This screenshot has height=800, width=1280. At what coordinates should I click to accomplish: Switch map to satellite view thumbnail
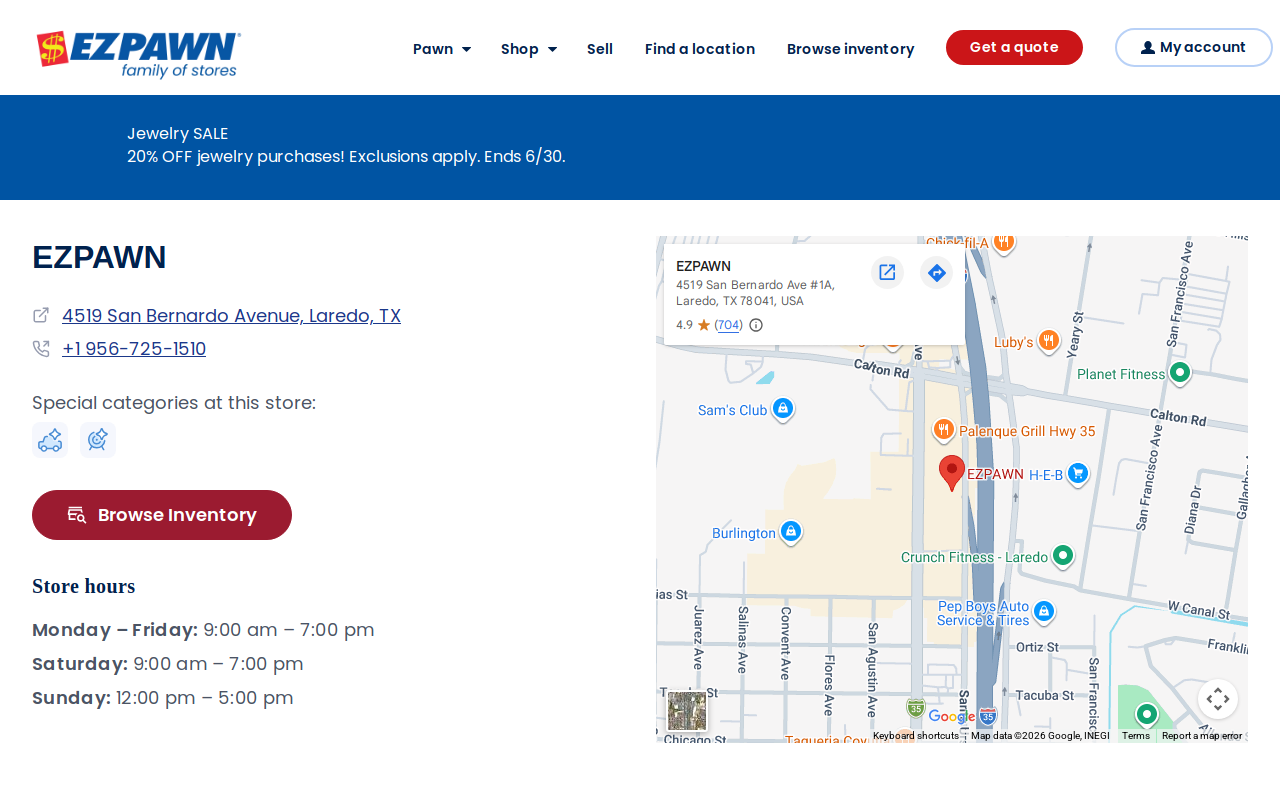(687, 711)
